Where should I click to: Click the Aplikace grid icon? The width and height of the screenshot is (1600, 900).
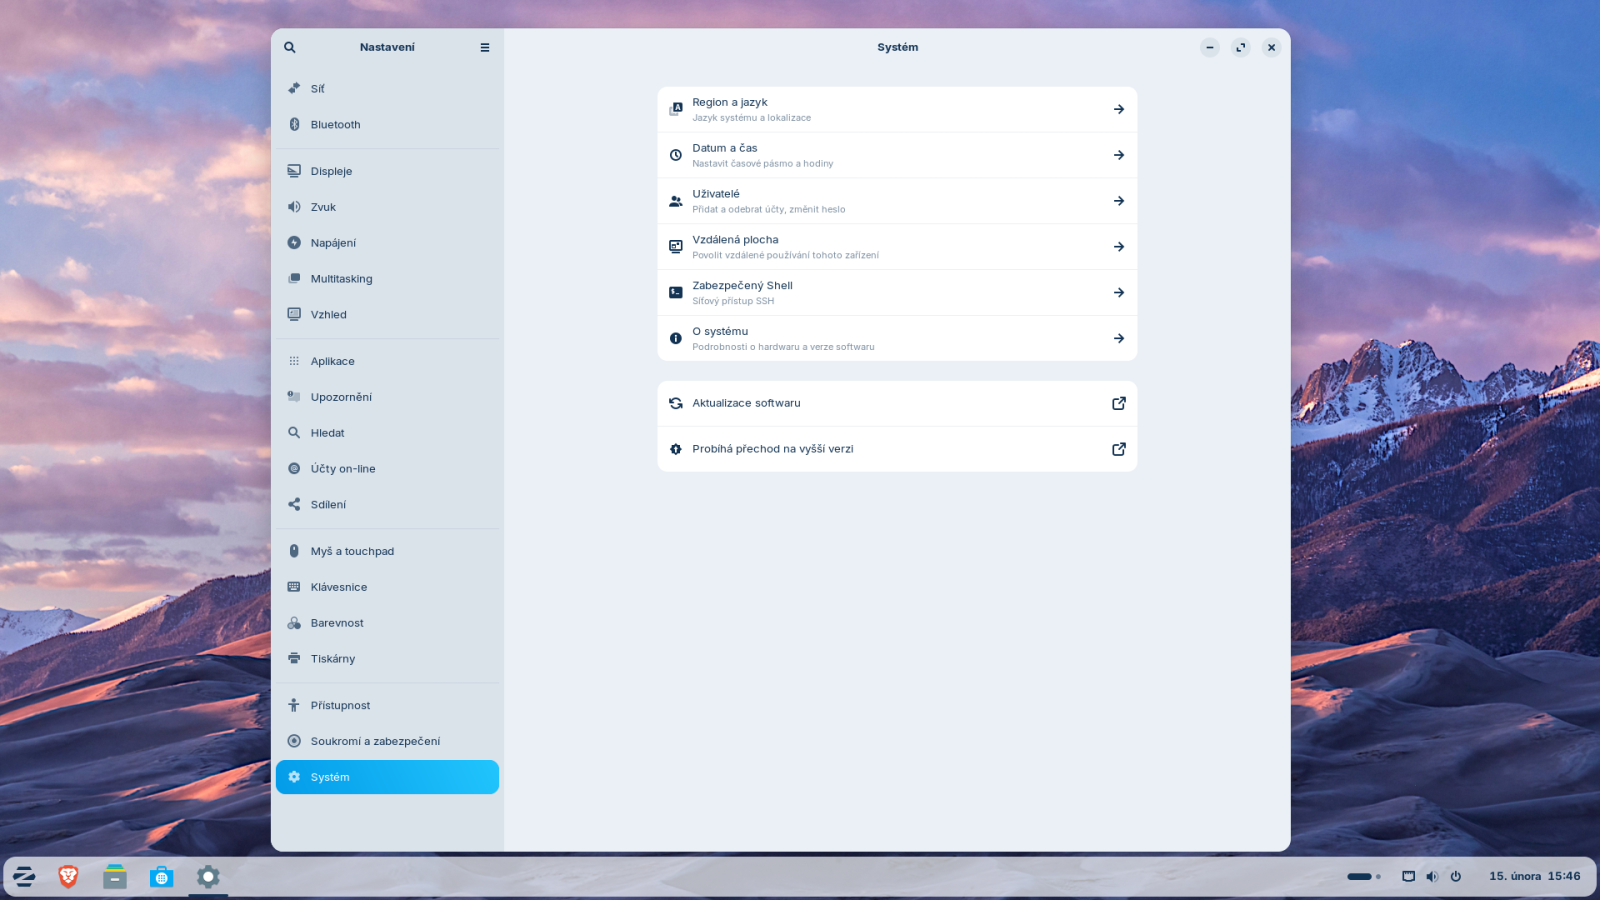(294, 361)
